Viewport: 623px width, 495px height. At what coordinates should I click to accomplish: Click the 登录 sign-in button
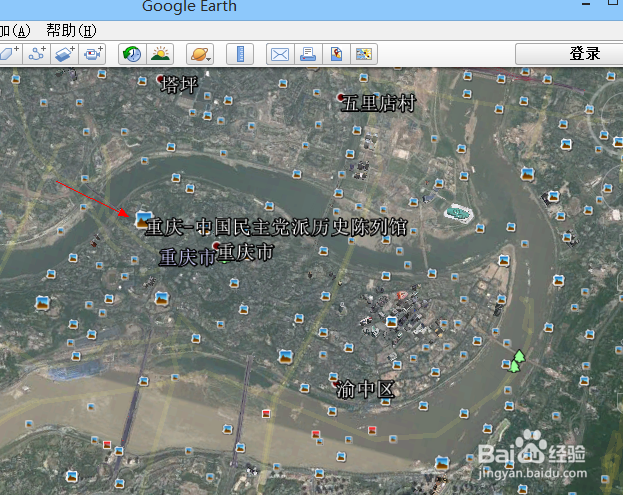pyautogui.click(x=569, y=54)
